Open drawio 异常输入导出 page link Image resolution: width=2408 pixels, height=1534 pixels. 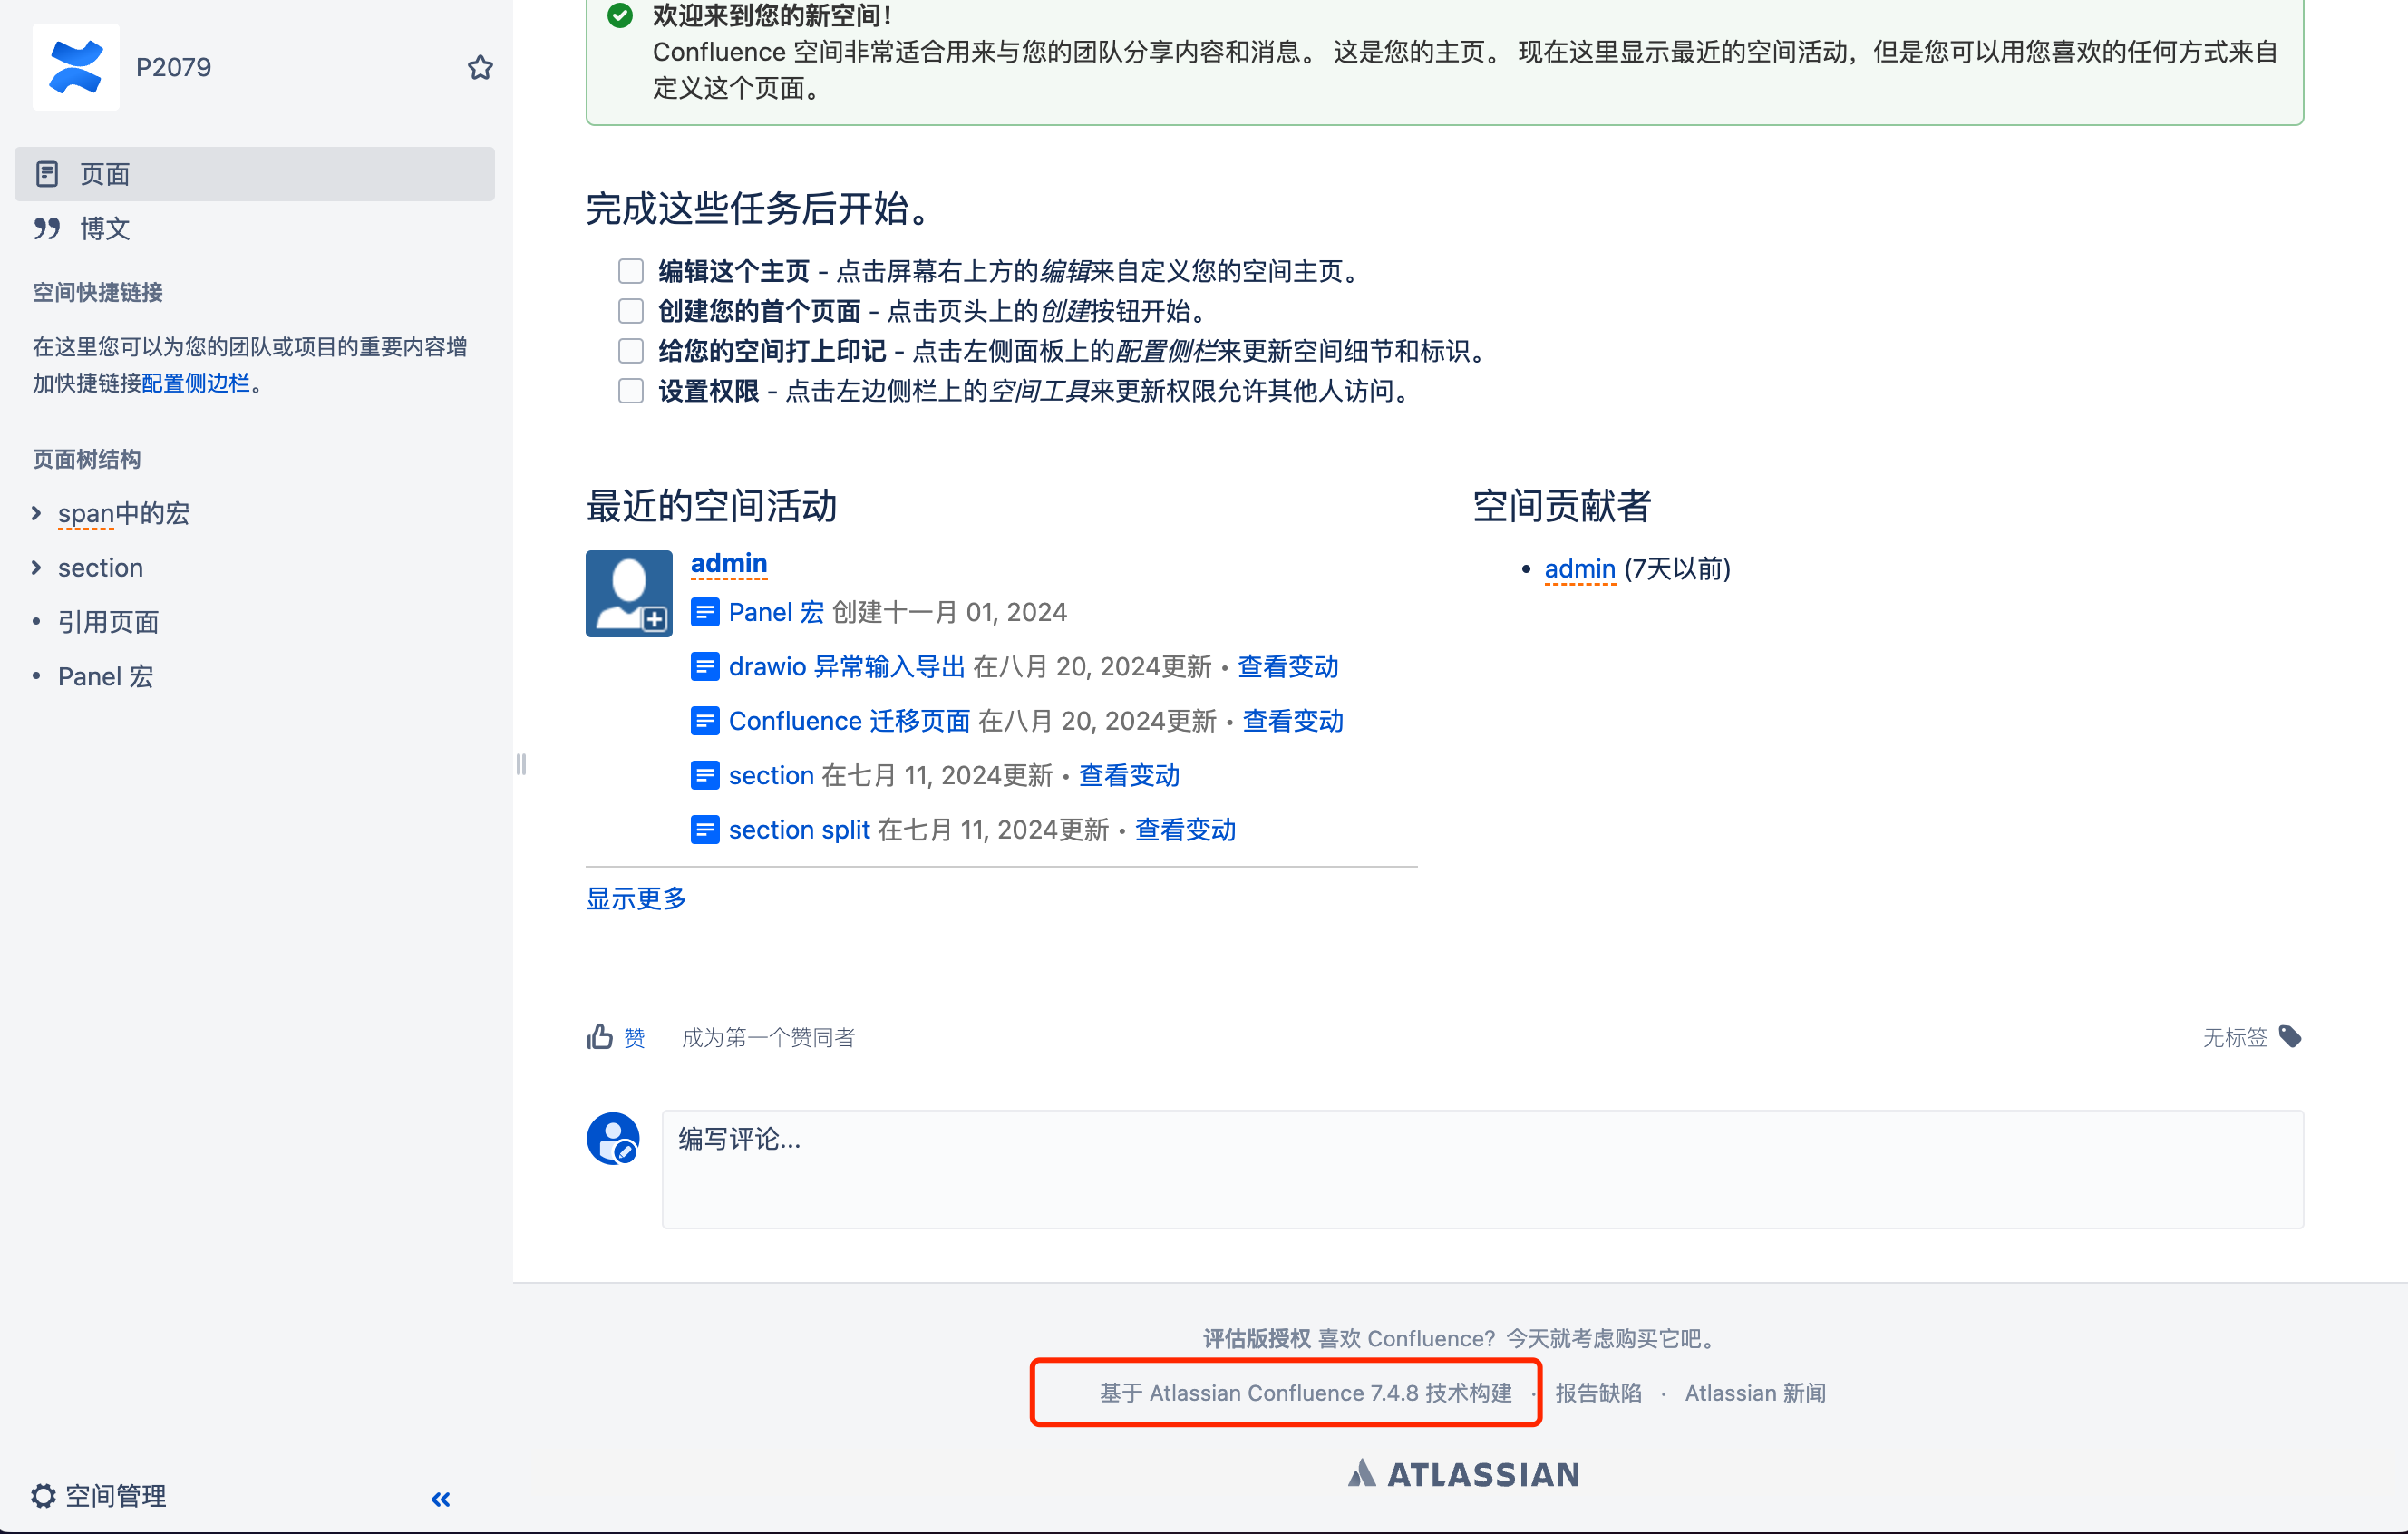tap(847, 667)
